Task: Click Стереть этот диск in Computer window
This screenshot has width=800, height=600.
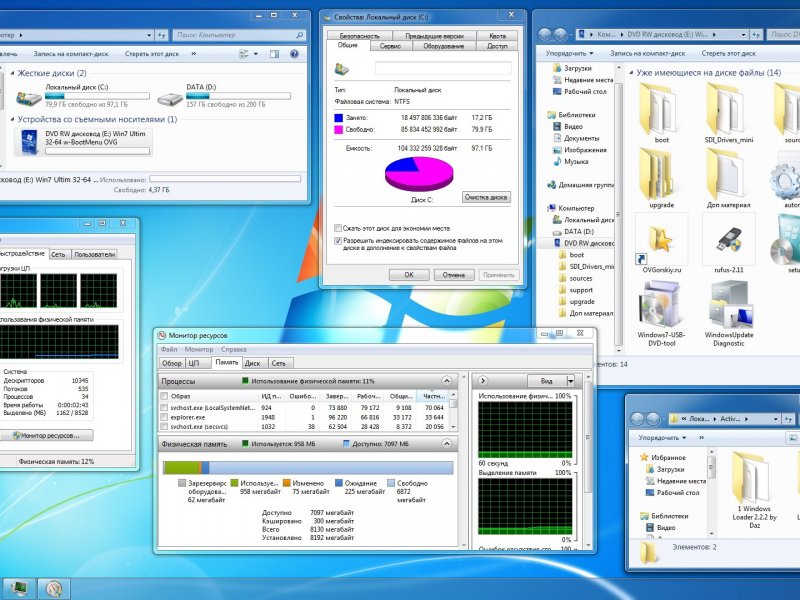Action: (152, 54)
